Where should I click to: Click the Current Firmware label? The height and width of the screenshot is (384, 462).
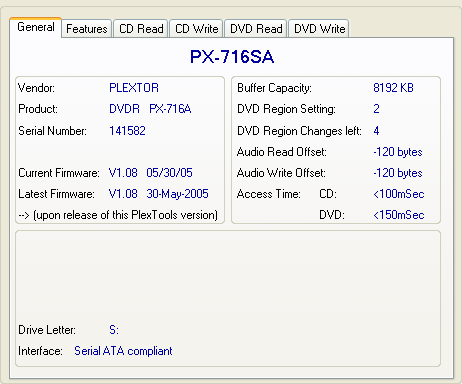pyautogui.click(x=59, y=173)
